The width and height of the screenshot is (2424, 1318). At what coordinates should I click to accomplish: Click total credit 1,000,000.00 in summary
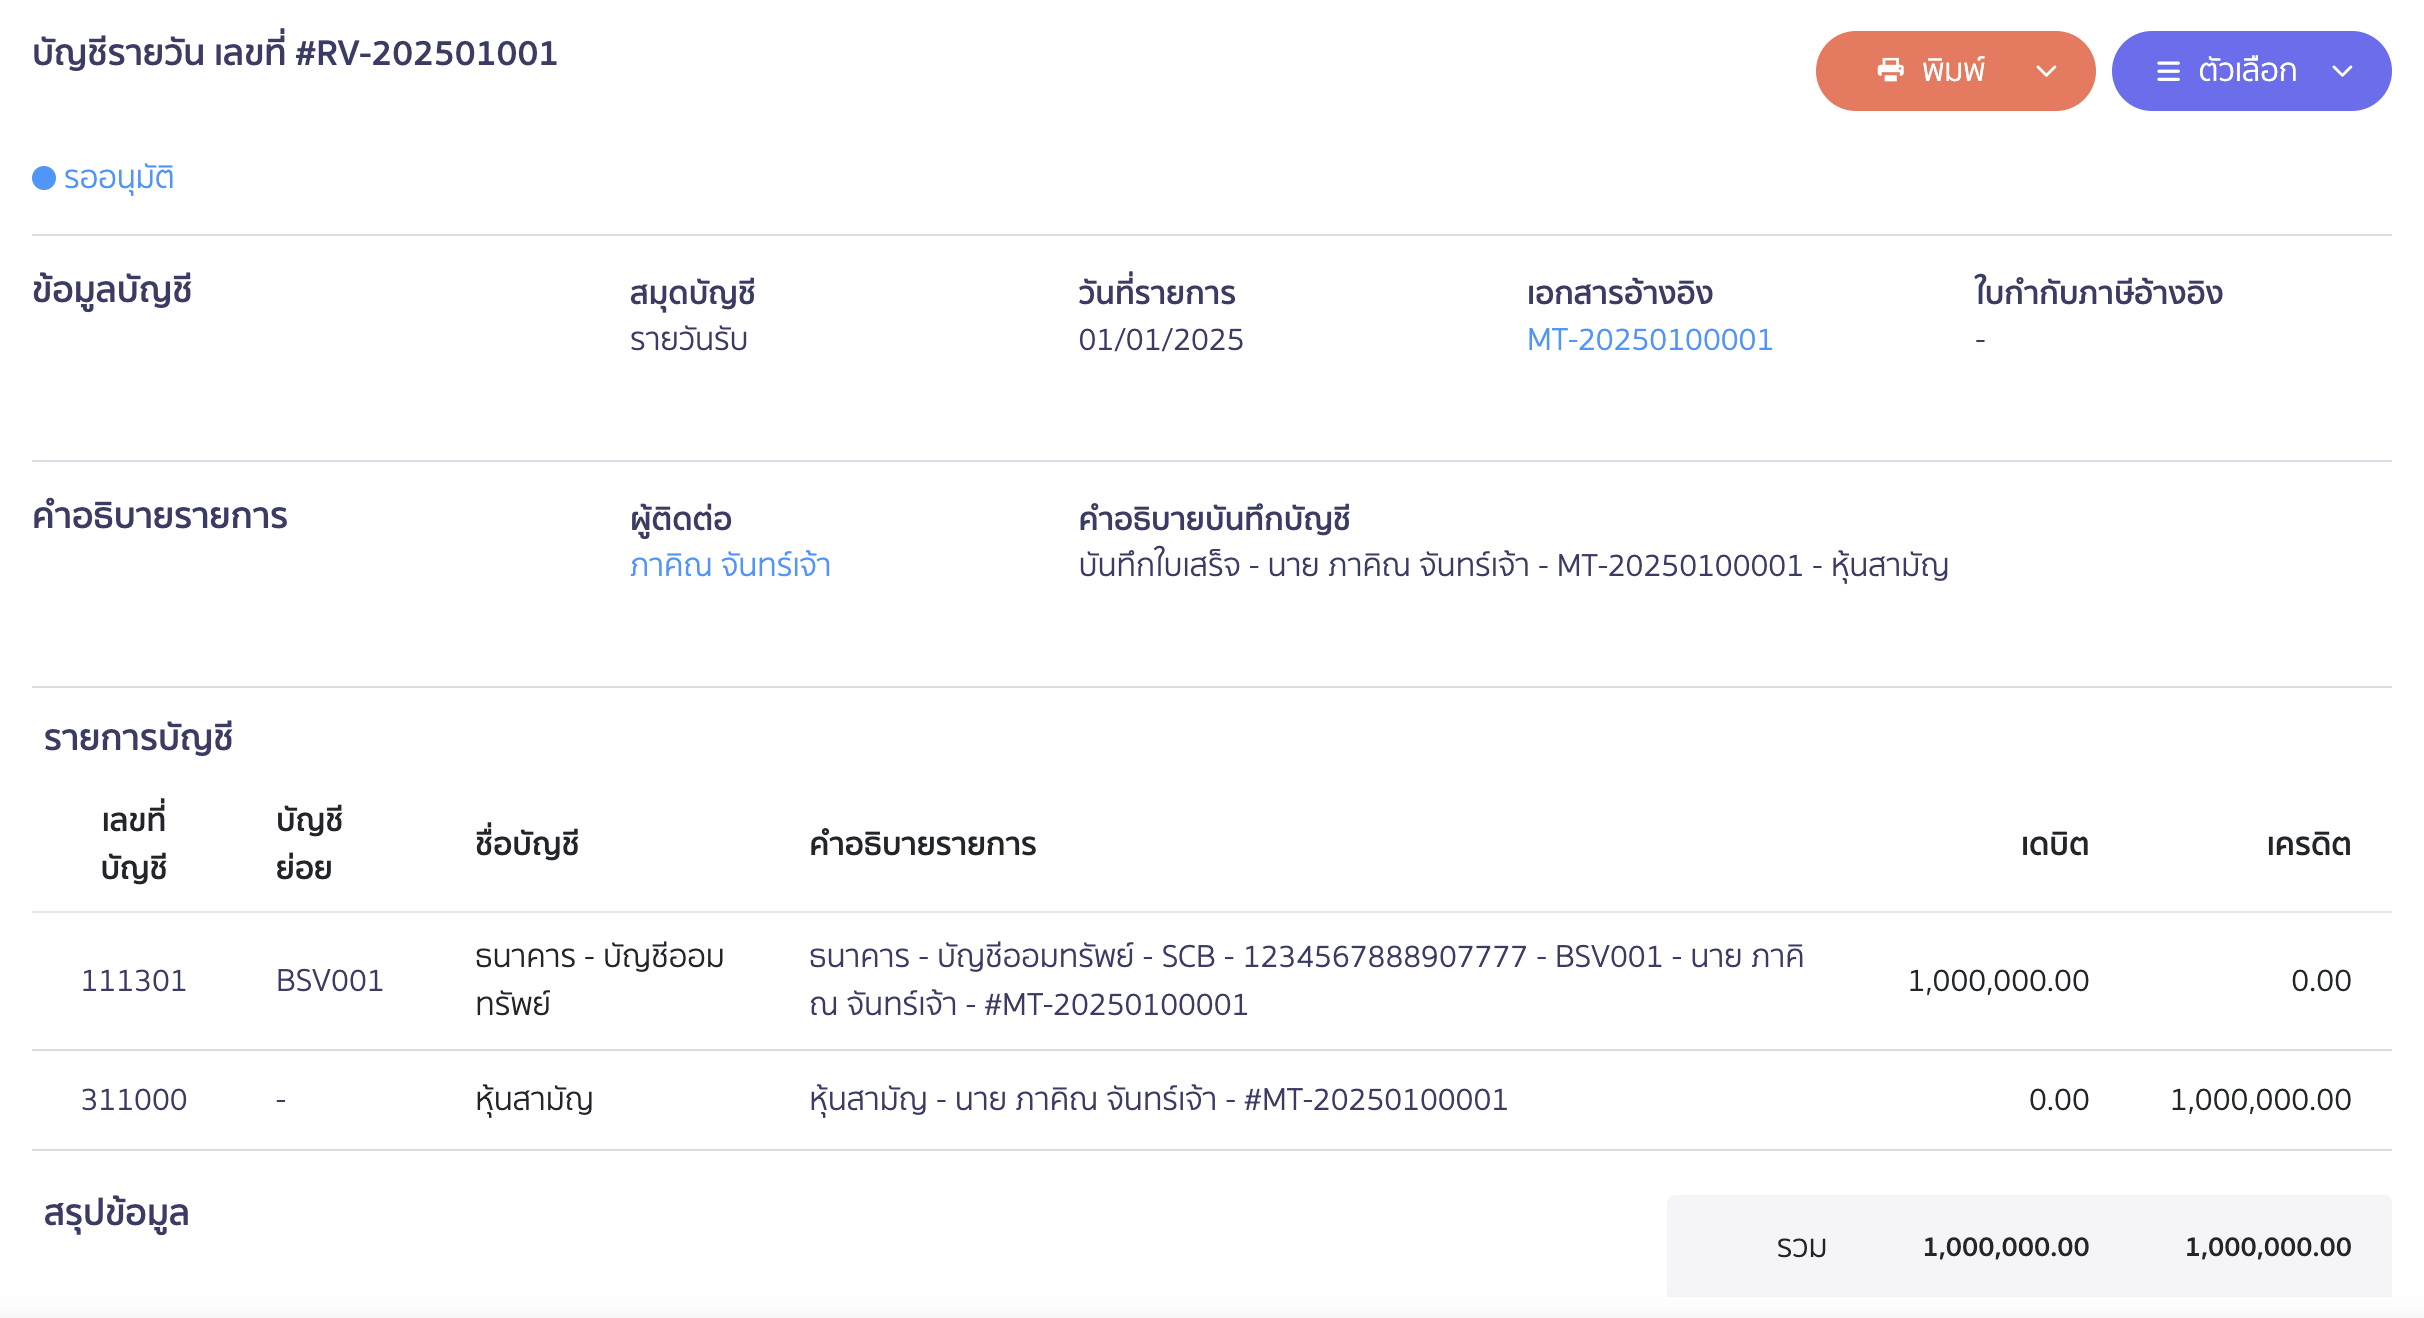pyautogui.click(x=2268, y=1247)
